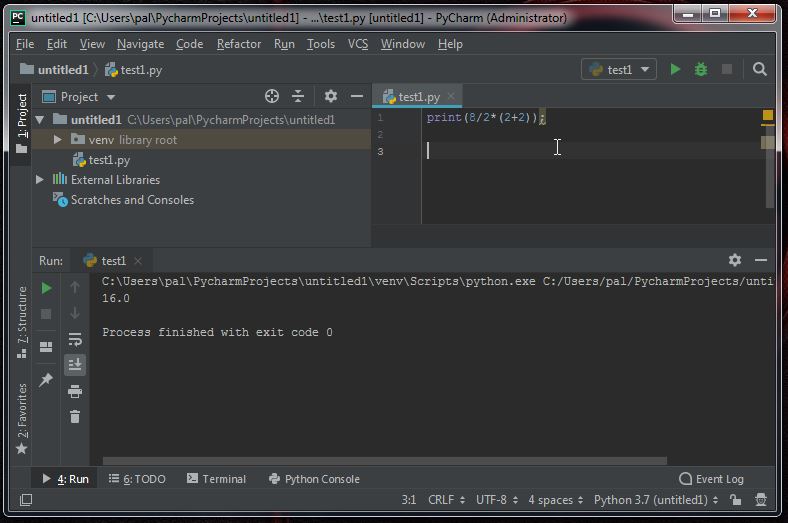
Task: Open the Refactor menu
Action: pos(239,44)
